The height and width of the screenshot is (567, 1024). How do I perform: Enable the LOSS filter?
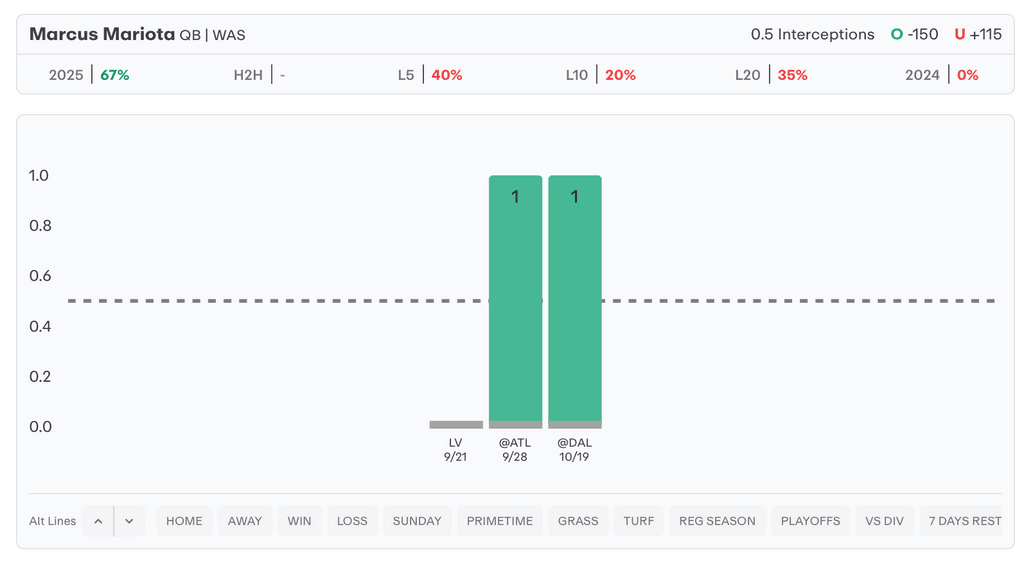coord(352,521)
